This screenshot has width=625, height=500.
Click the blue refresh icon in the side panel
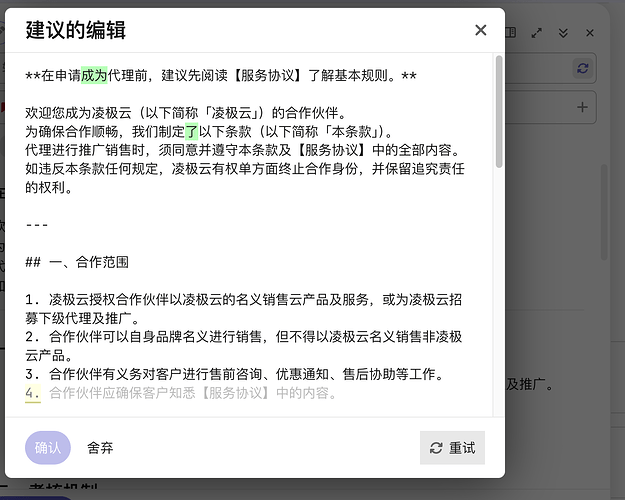[583, 68]
